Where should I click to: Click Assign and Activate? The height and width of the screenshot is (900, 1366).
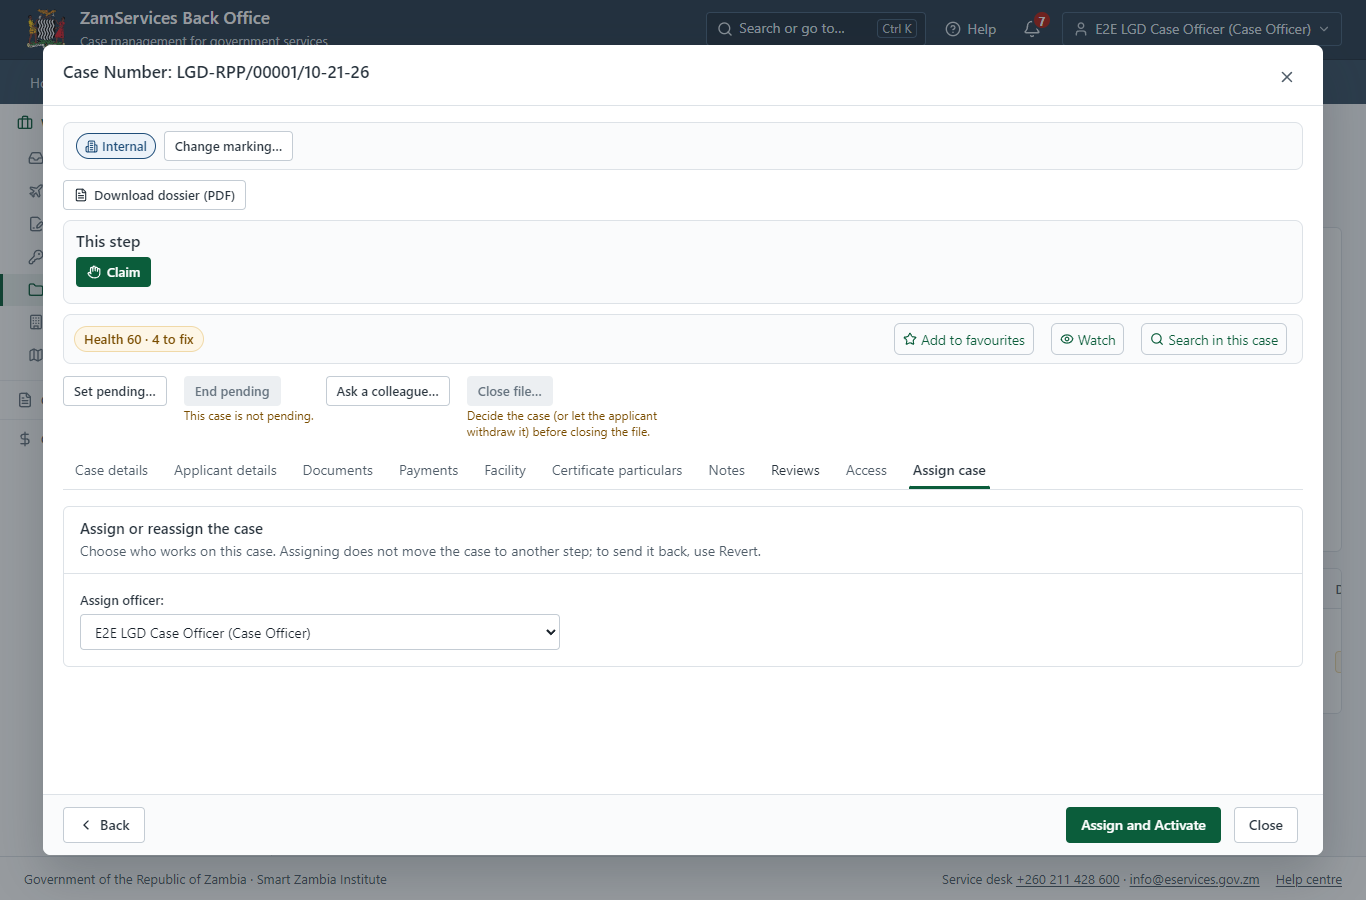click(x=1143, y=825)
